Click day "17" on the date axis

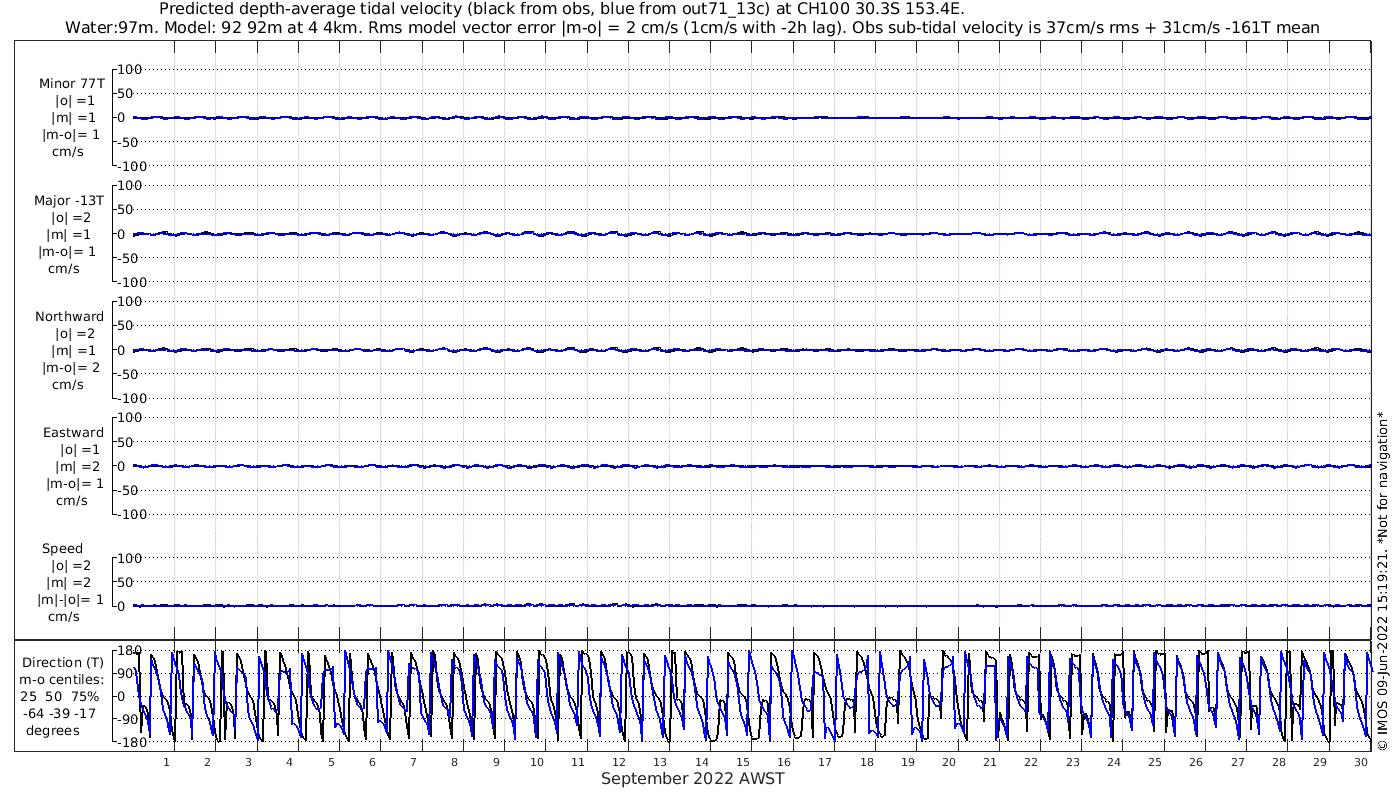tap(825, 762)
